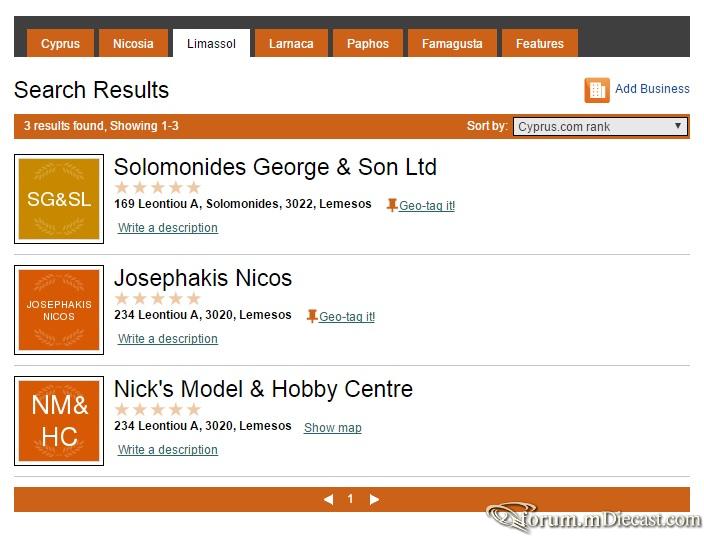Expand the Sort by Cyprus.com rank dropdown
704x536 pixels.
pos(600,127)
